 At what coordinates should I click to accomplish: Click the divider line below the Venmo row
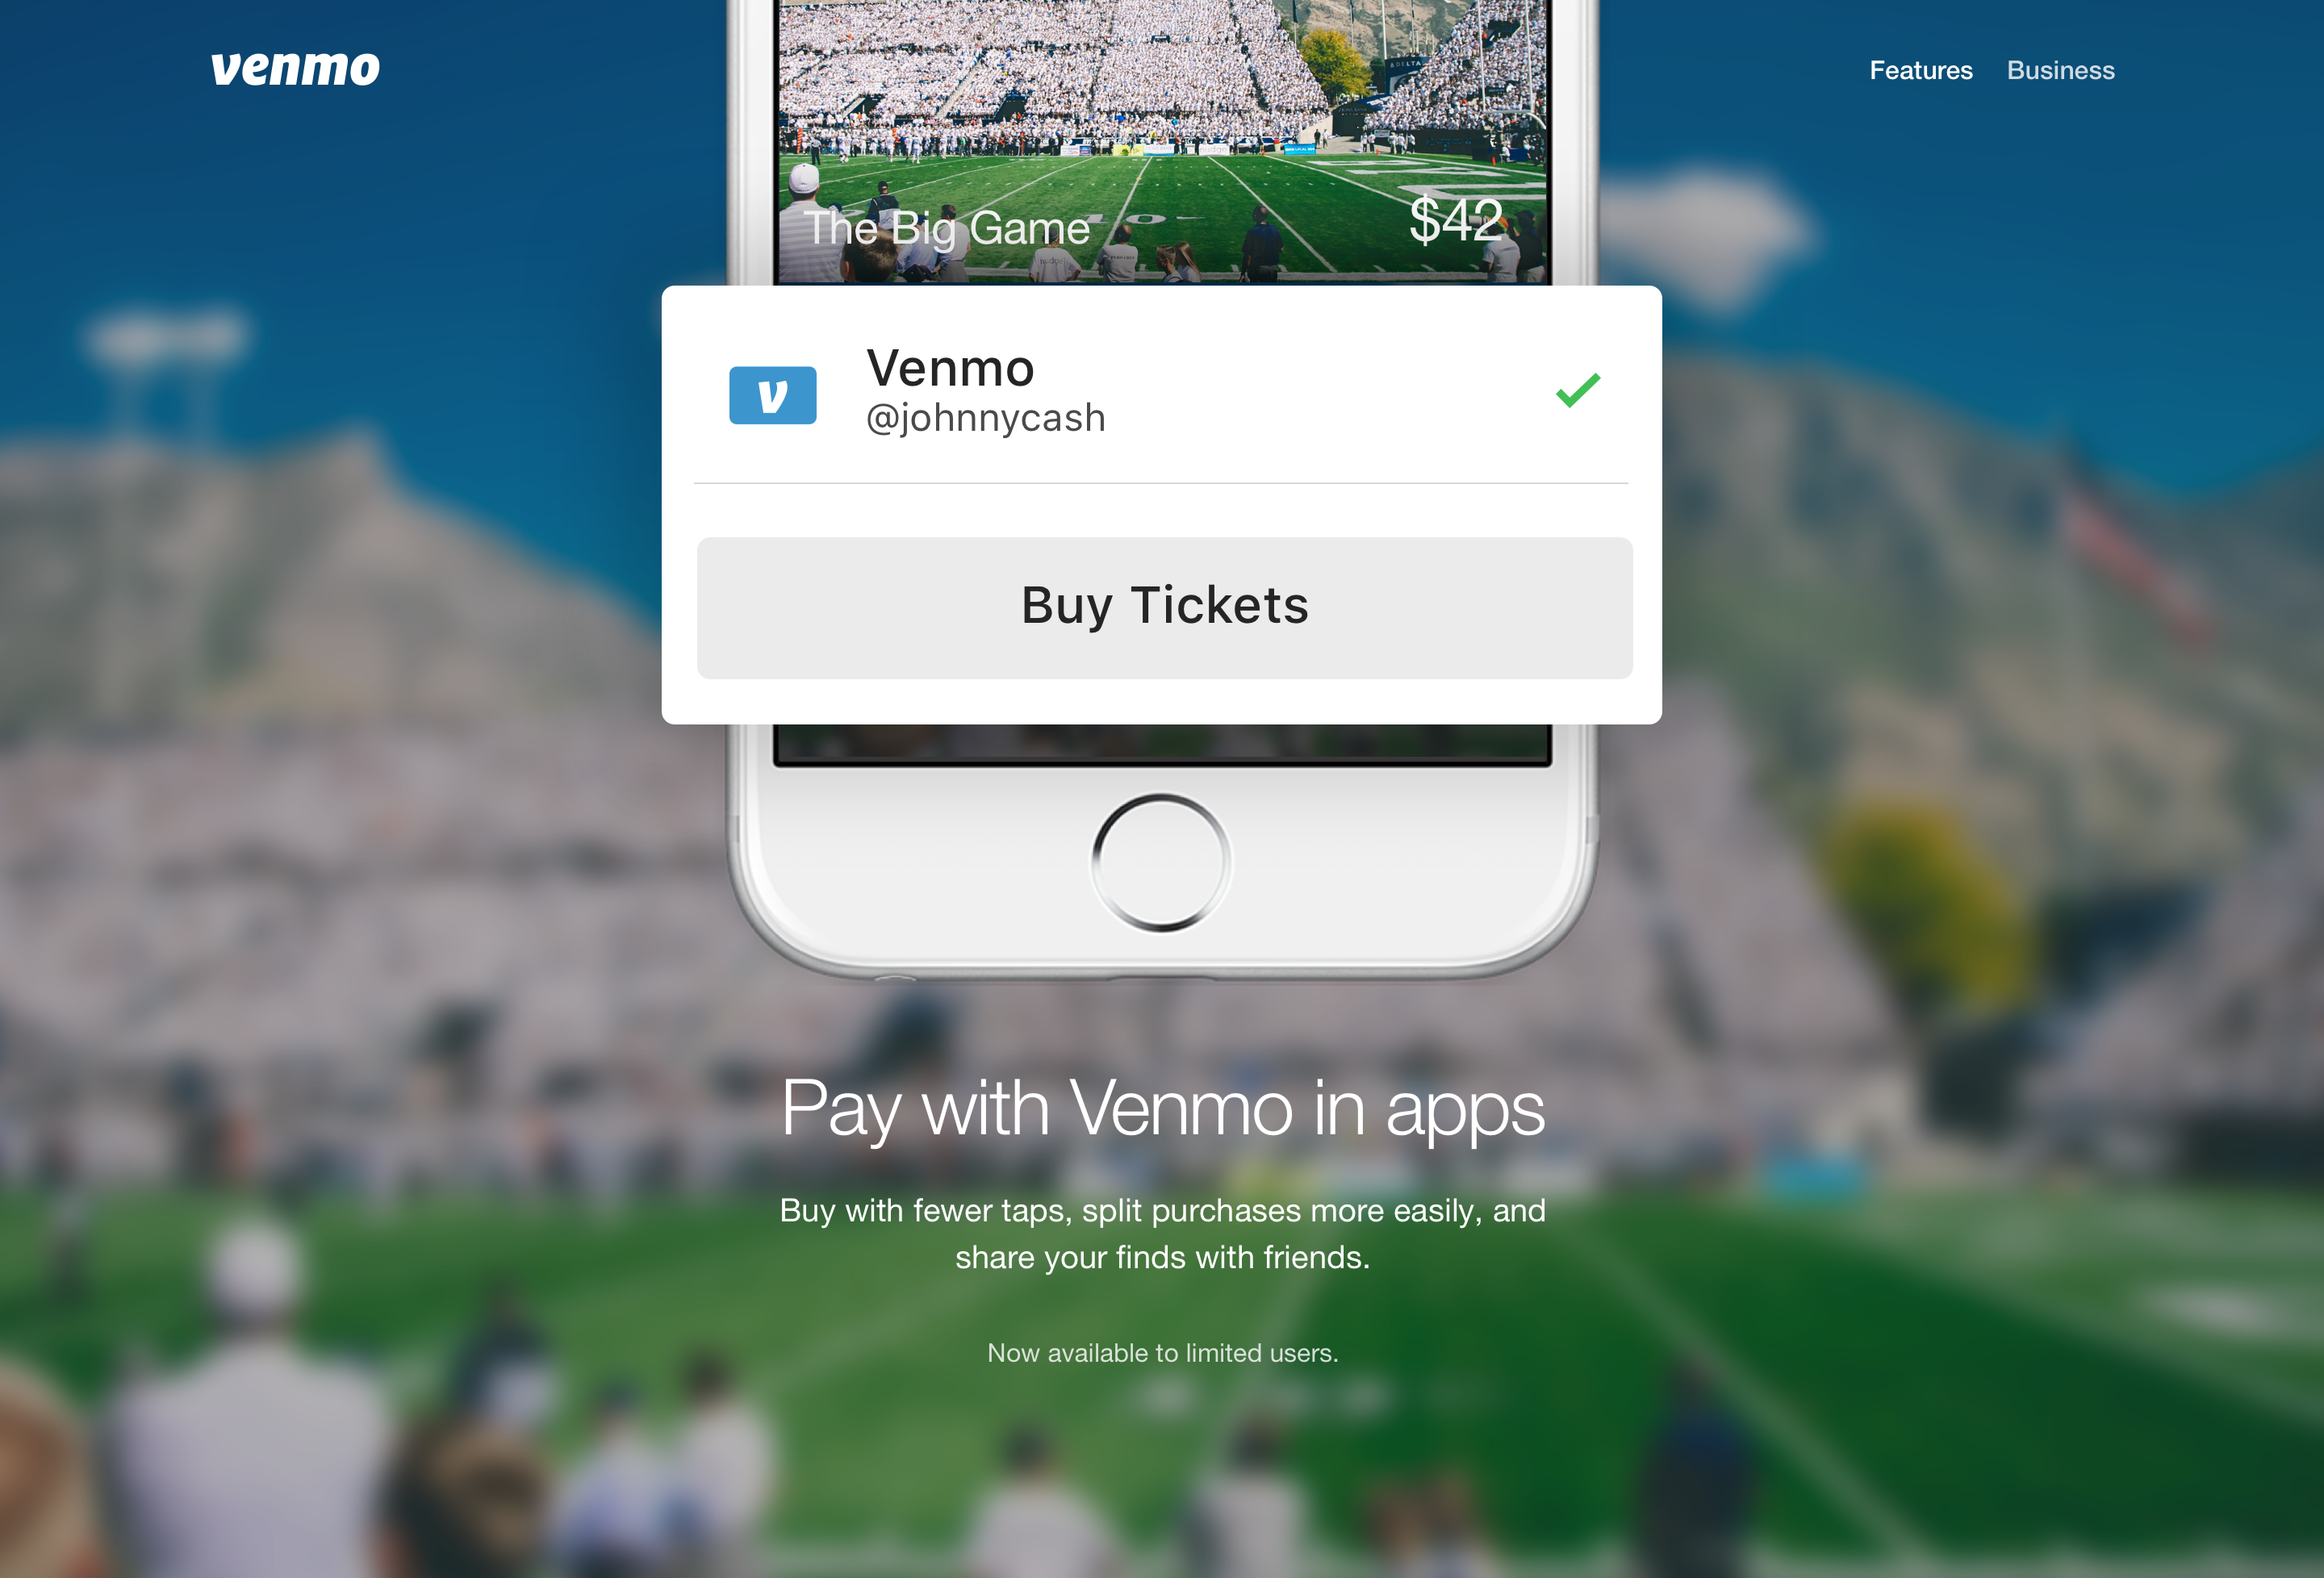(x=1161, y=483)
